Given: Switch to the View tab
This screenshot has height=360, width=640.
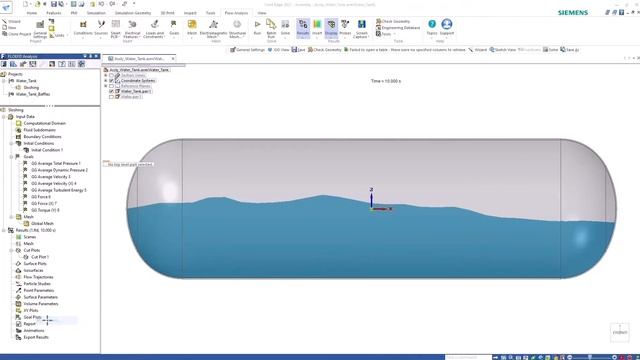Looking at the screenshot, I should click(x=262, y=13).
